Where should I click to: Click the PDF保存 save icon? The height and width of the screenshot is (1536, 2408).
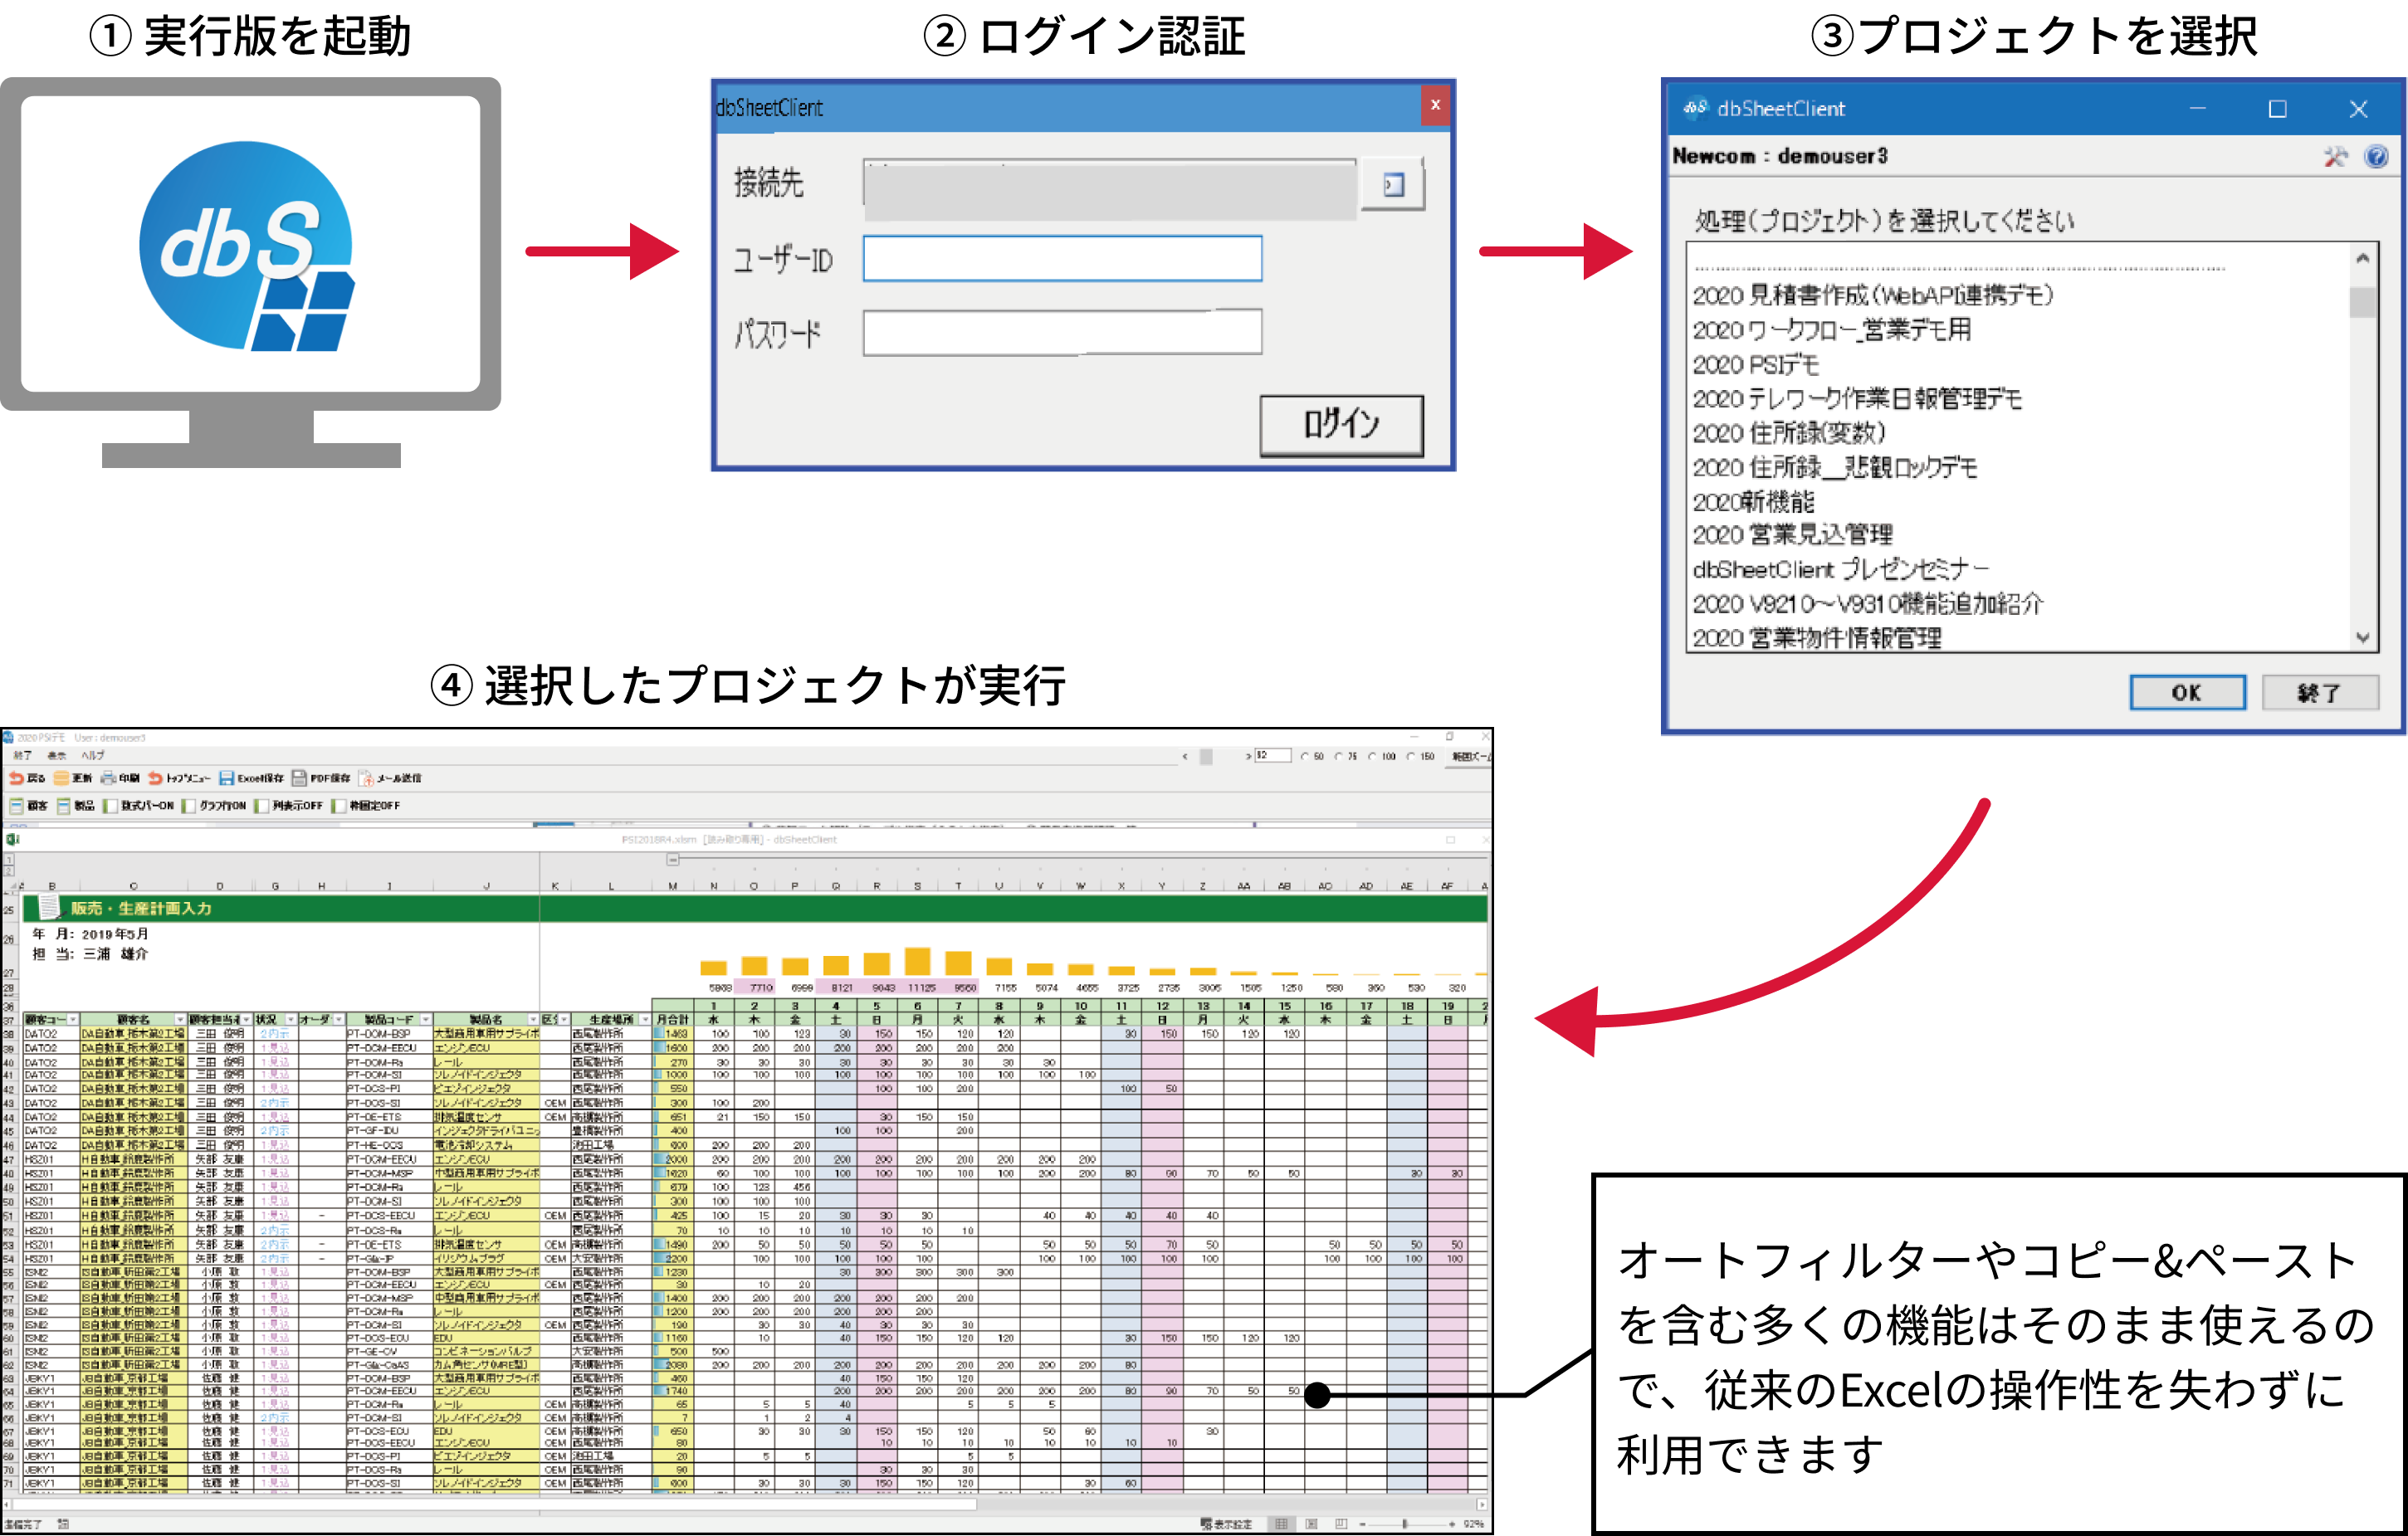pyautogui.click(x=299, y=778)
